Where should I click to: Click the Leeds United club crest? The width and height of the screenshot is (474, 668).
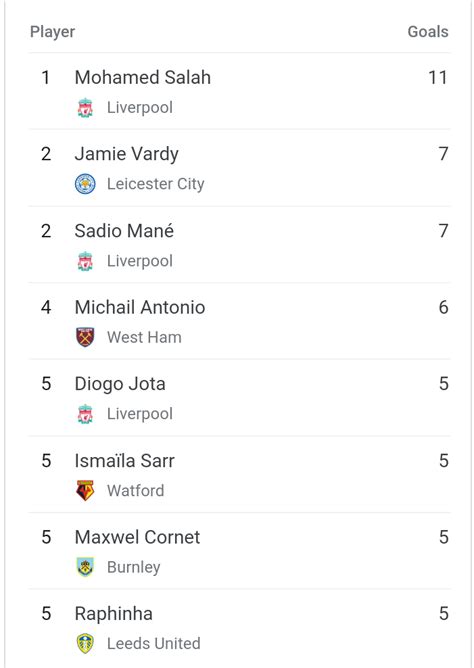pos(85,643)
